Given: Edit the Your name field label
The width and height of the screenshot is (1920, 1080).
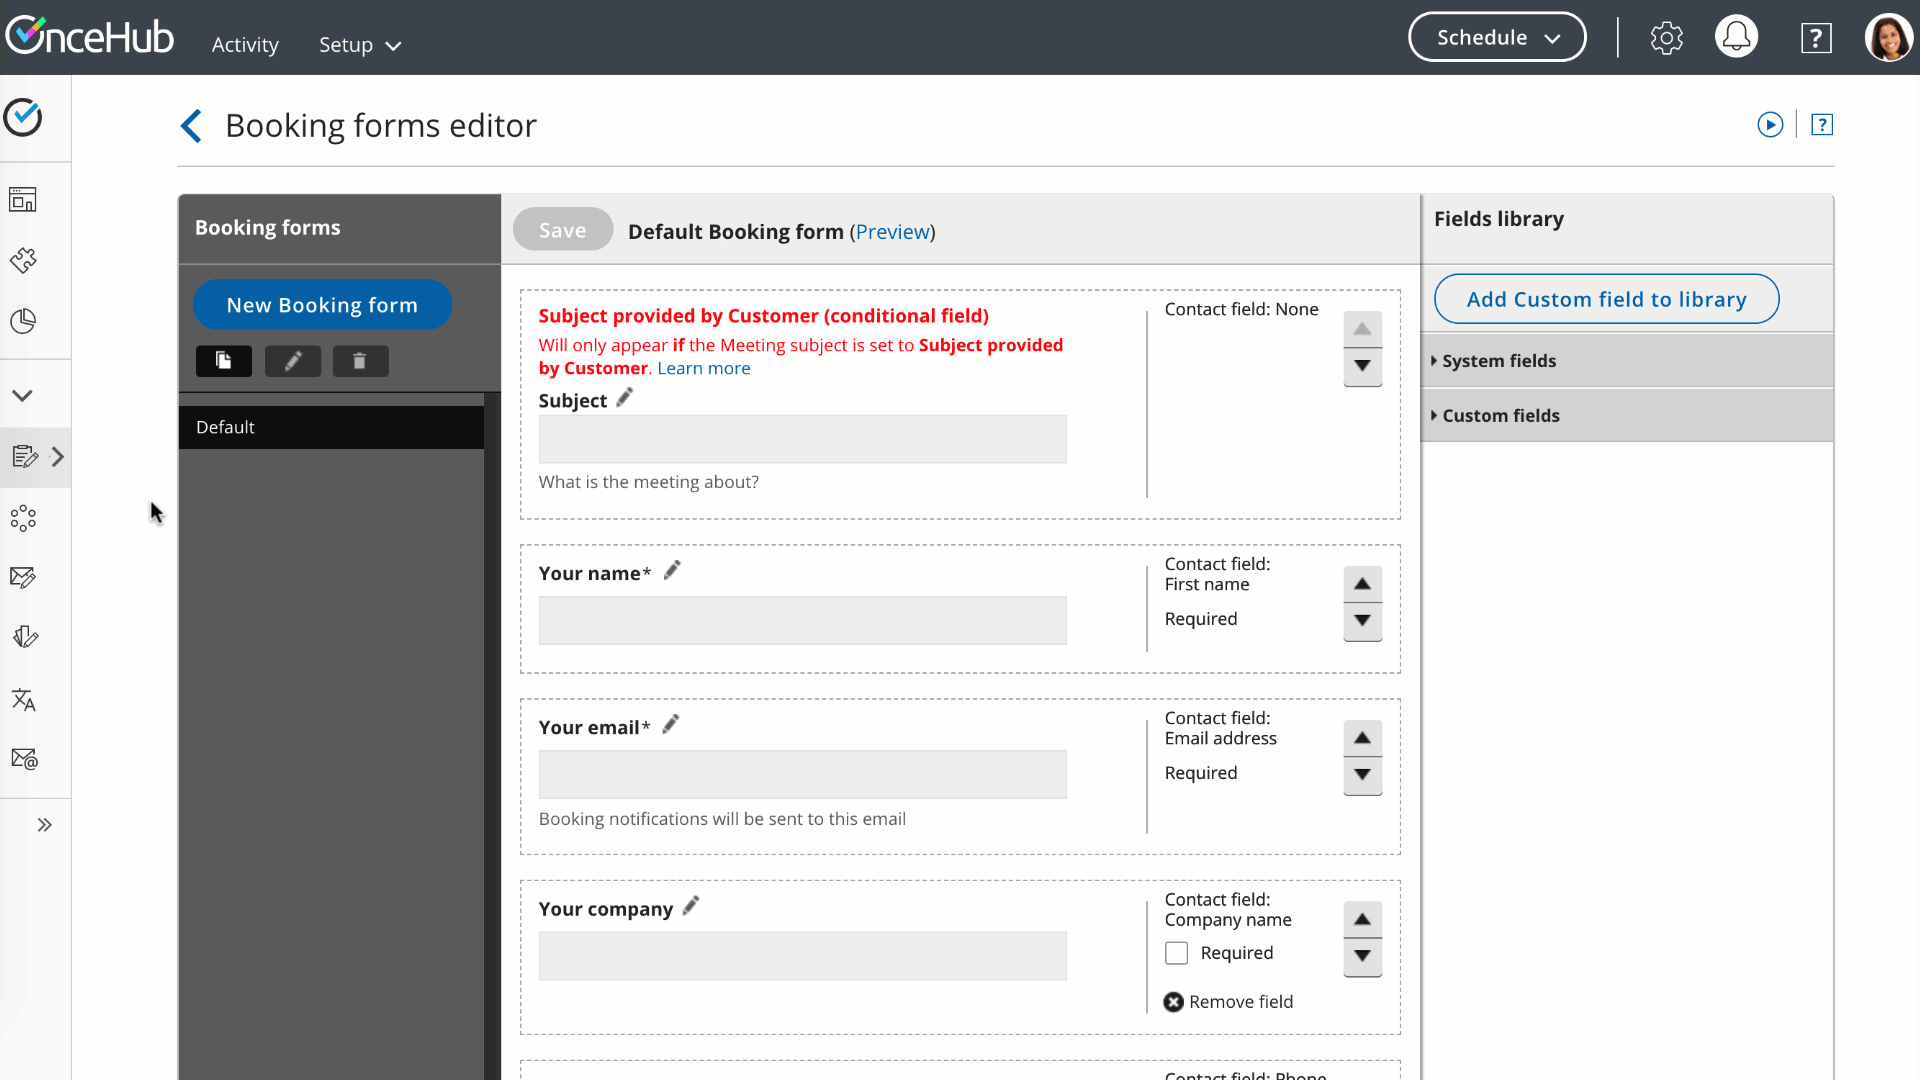Looking at the screenshot, I should (x=672, y=570).
